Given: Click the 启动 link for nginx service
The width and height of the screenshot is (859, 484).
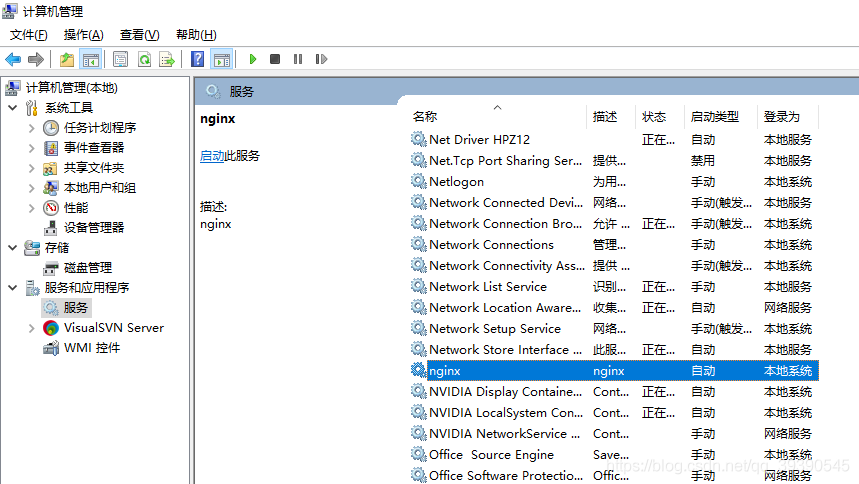Looking at the screenshot, I should point(212,156).
